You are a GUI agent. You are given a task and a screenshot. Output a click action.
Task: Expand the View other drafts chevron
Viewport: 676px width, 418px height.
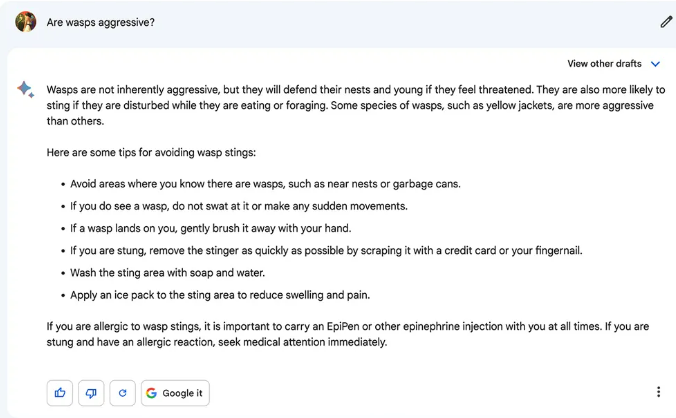655,64
